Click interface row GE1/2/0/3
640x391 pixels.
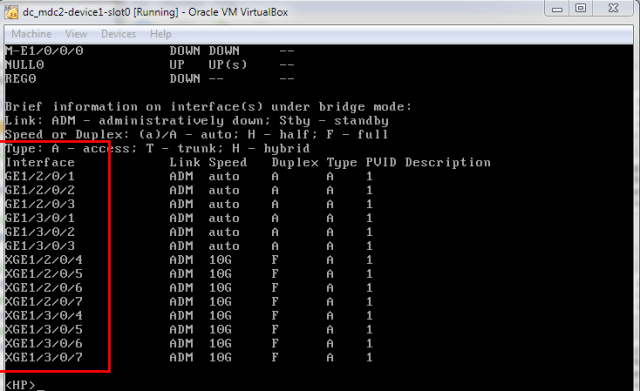pyautogui.click(x=189, y=204)
